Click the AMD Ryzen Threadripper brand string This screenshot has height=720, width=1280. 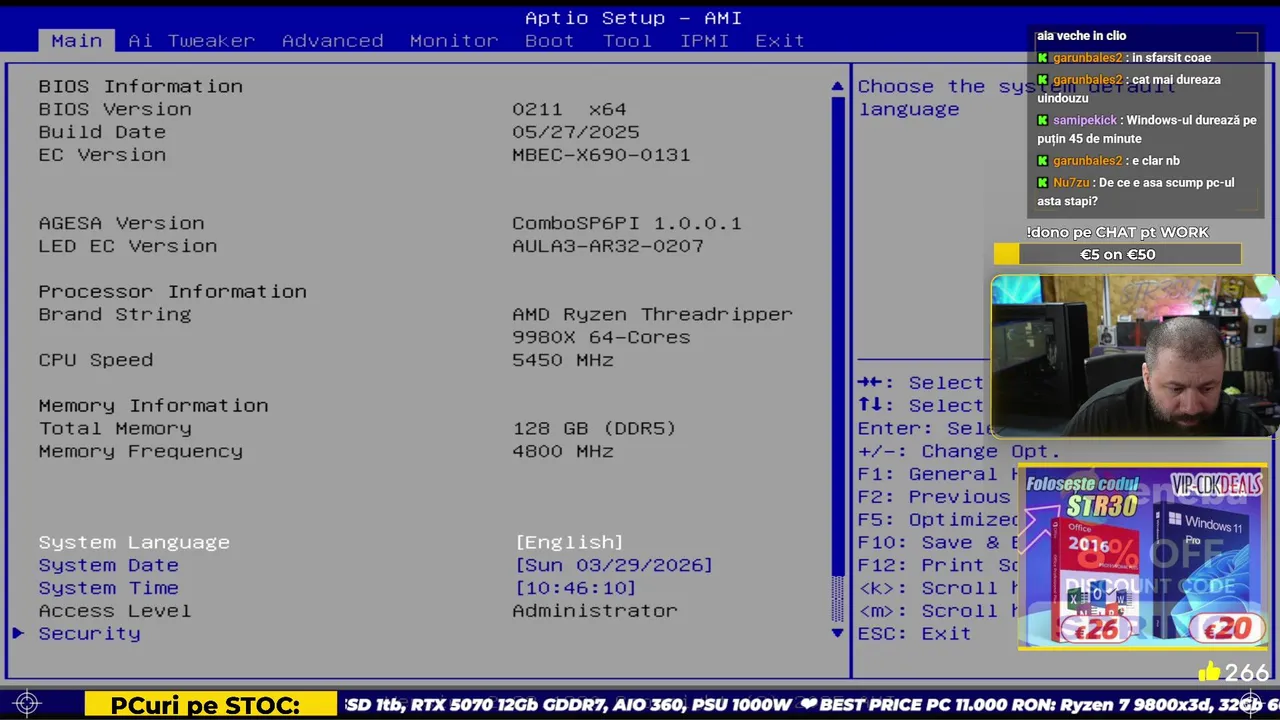652,326
